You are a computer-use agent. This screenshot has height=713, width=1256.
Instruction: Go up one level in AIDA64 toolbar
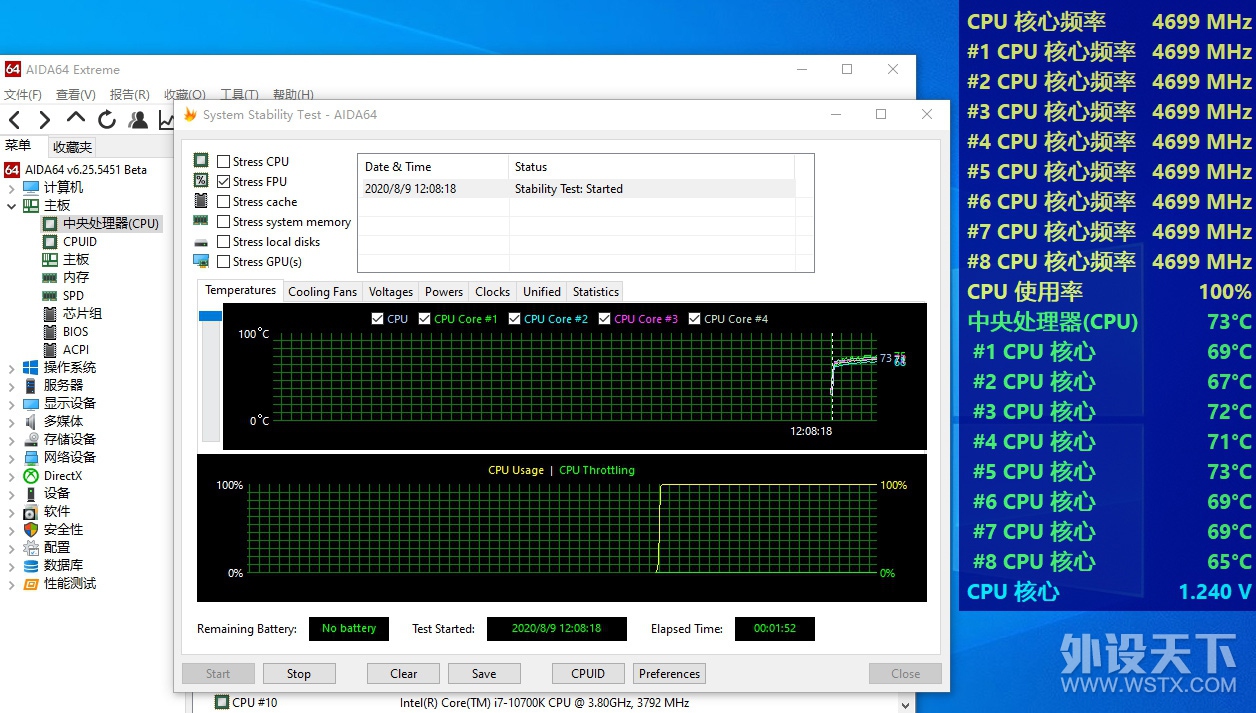[76, 120]
